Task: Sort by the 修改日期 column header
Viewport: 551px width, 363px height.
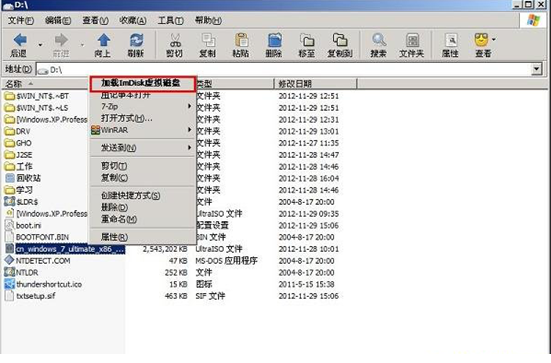Action: point(315,84)
